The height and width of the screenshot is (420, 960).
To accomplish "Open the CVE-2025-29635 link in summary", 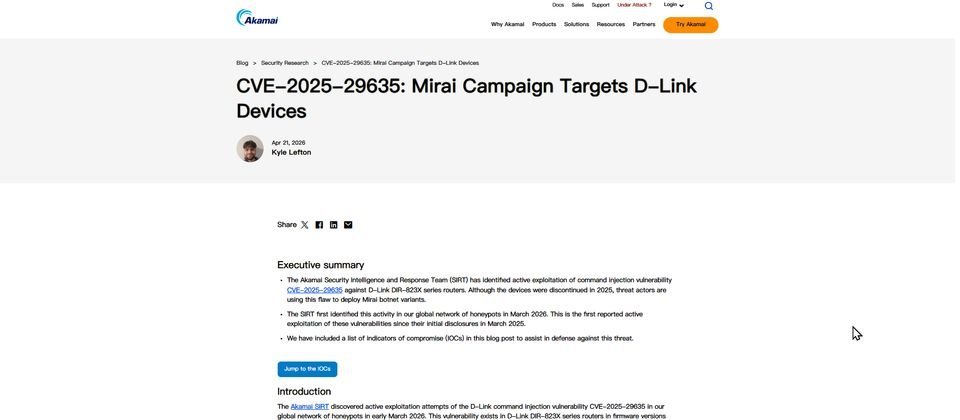I will (315, 290).
